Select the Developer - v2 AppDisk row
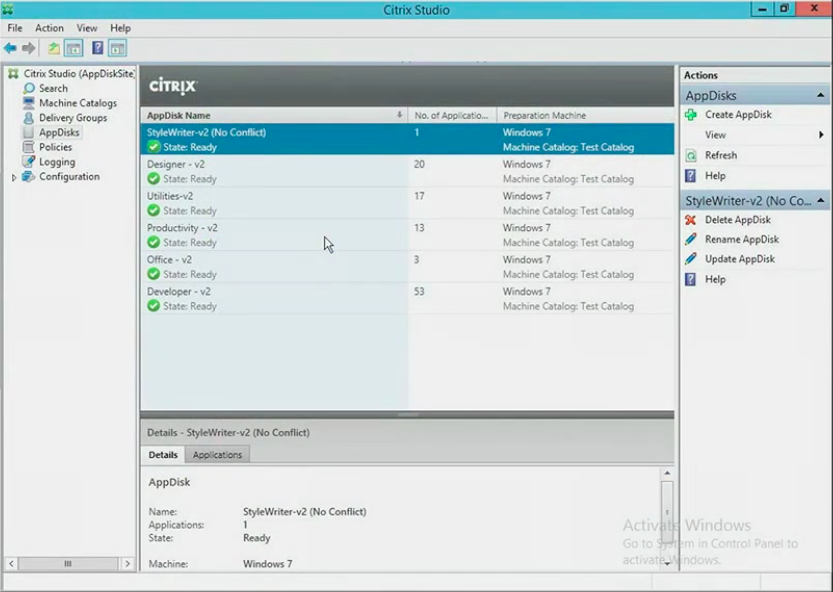The height and width of the screenshot is (592, 833). 407,299
